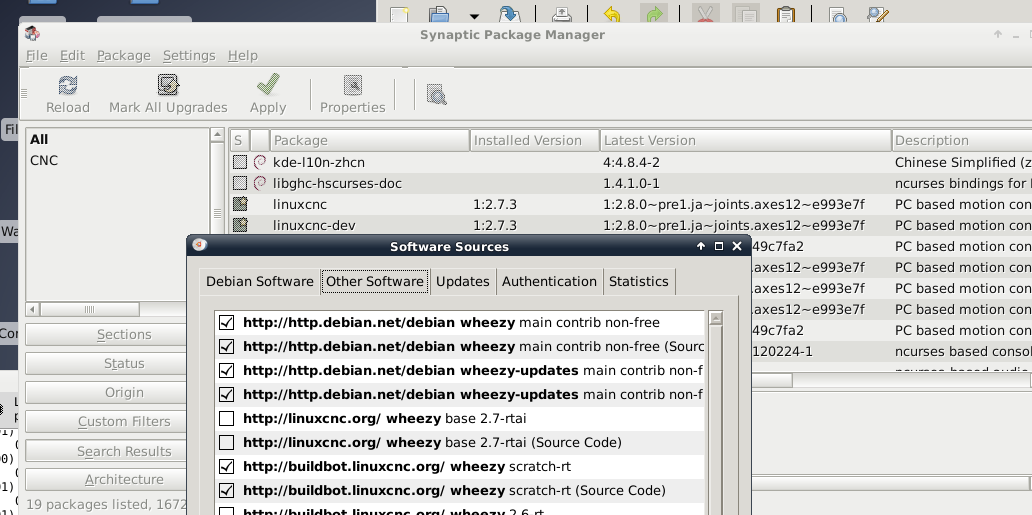Toggle status box of libghc-hscurses-doc package

pos(240,183)
